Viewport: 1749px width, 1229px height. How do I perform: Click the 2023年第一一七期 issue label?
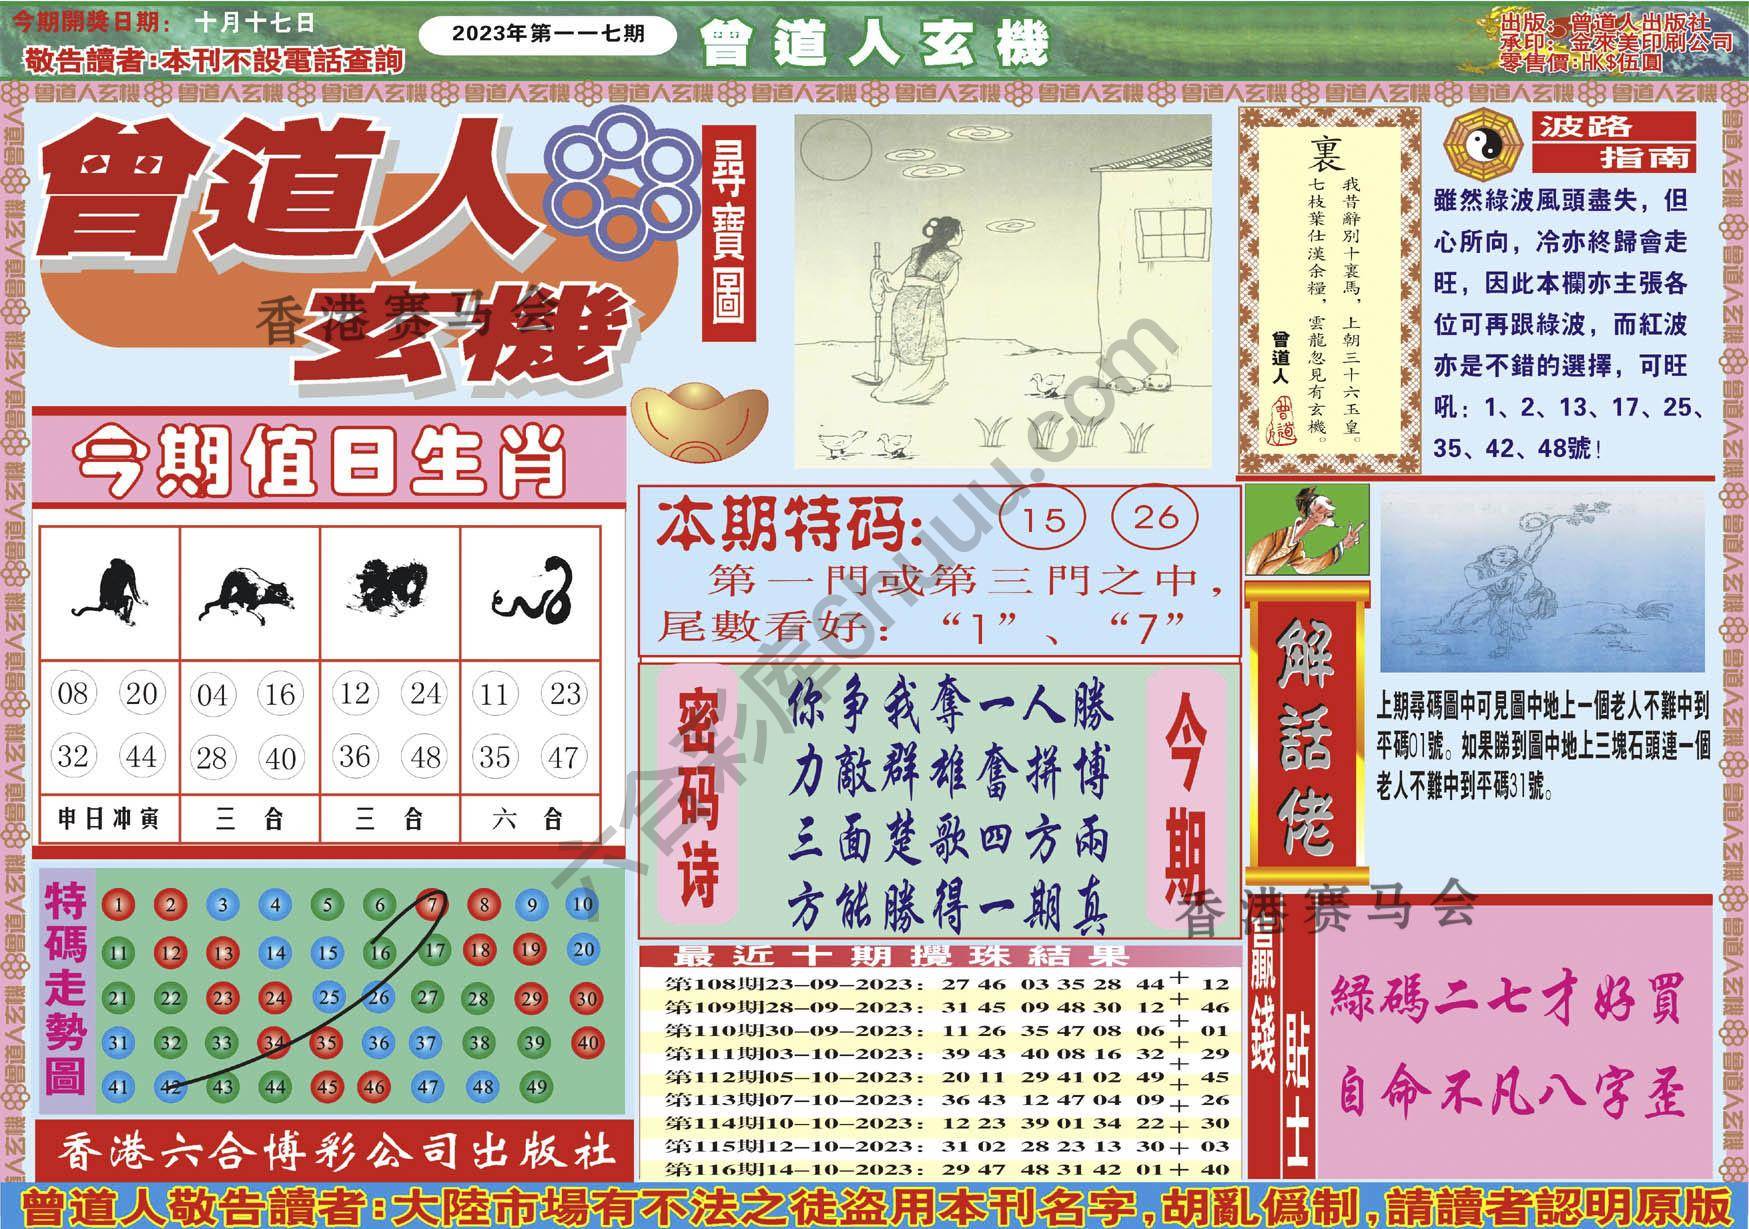coord(548,34)
